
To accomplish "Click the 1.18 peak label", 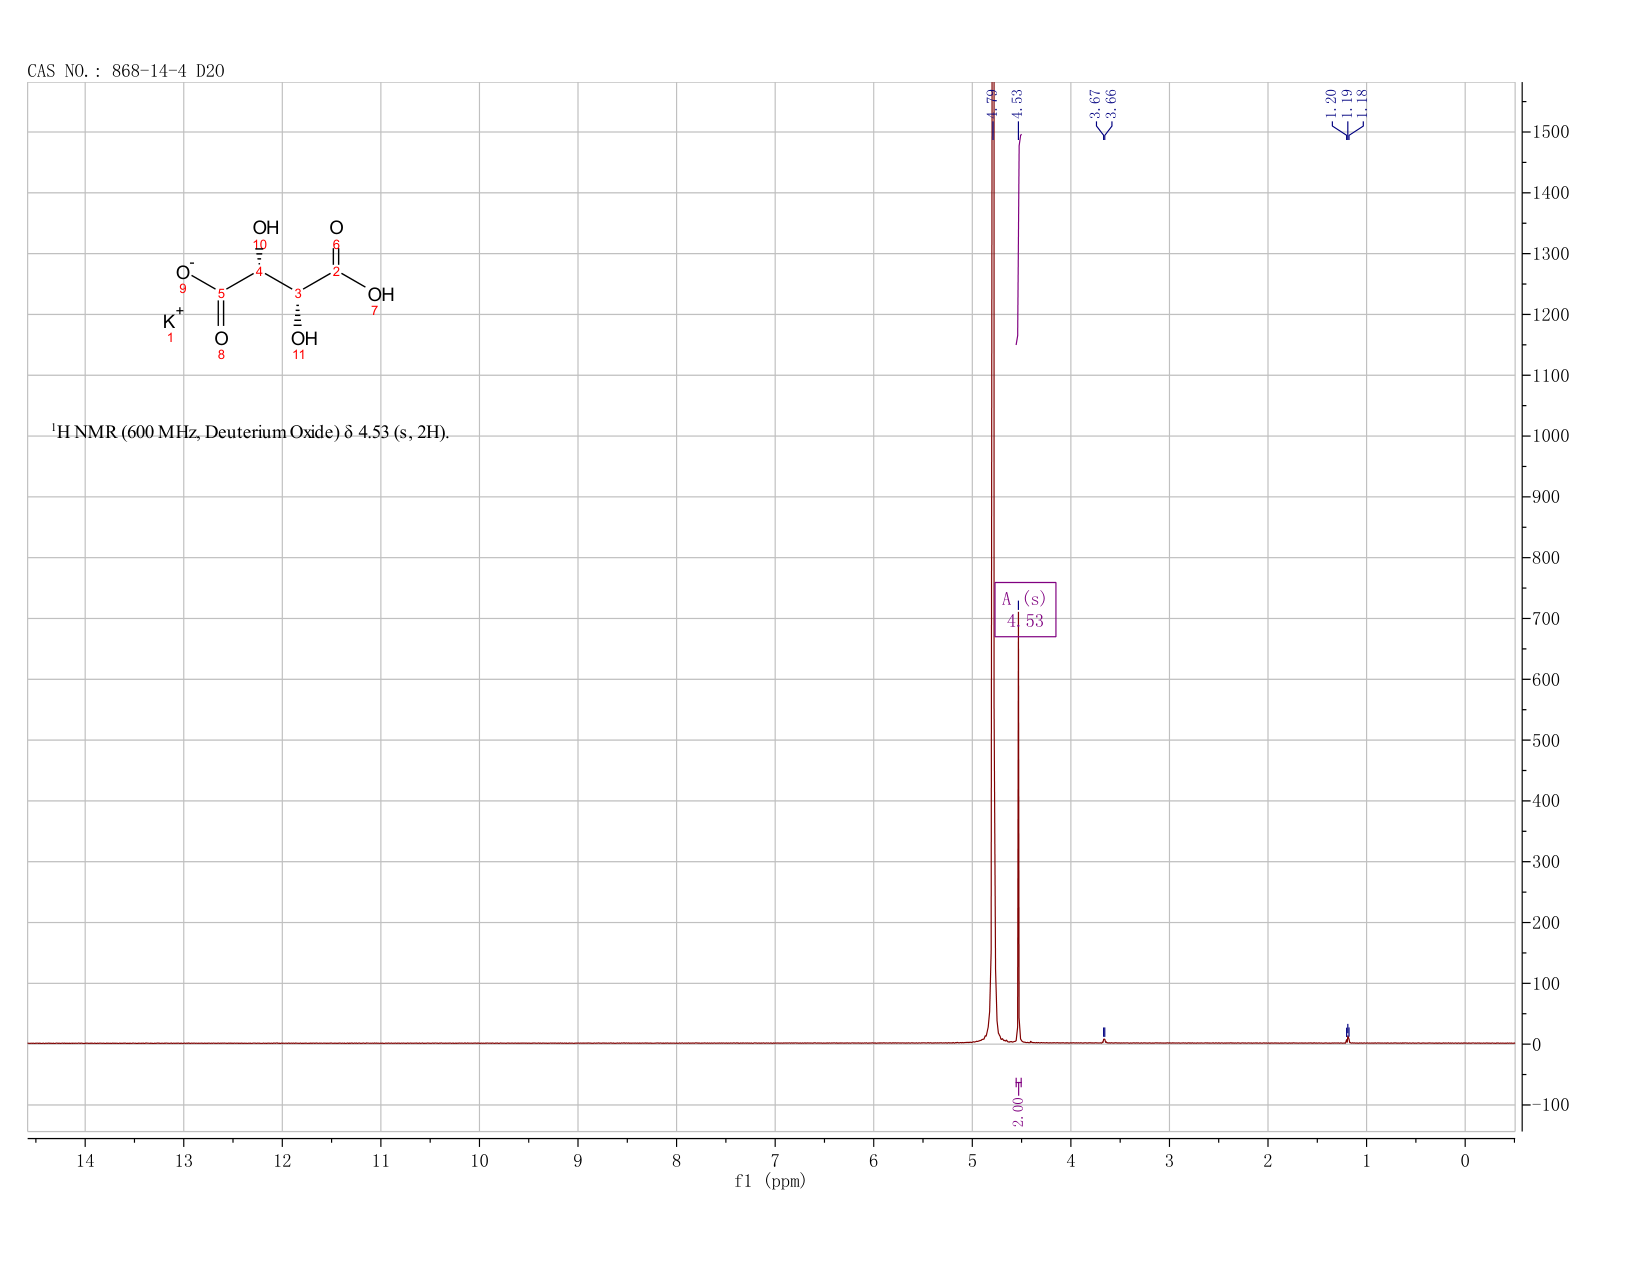I will click(x=1363, y=102).
